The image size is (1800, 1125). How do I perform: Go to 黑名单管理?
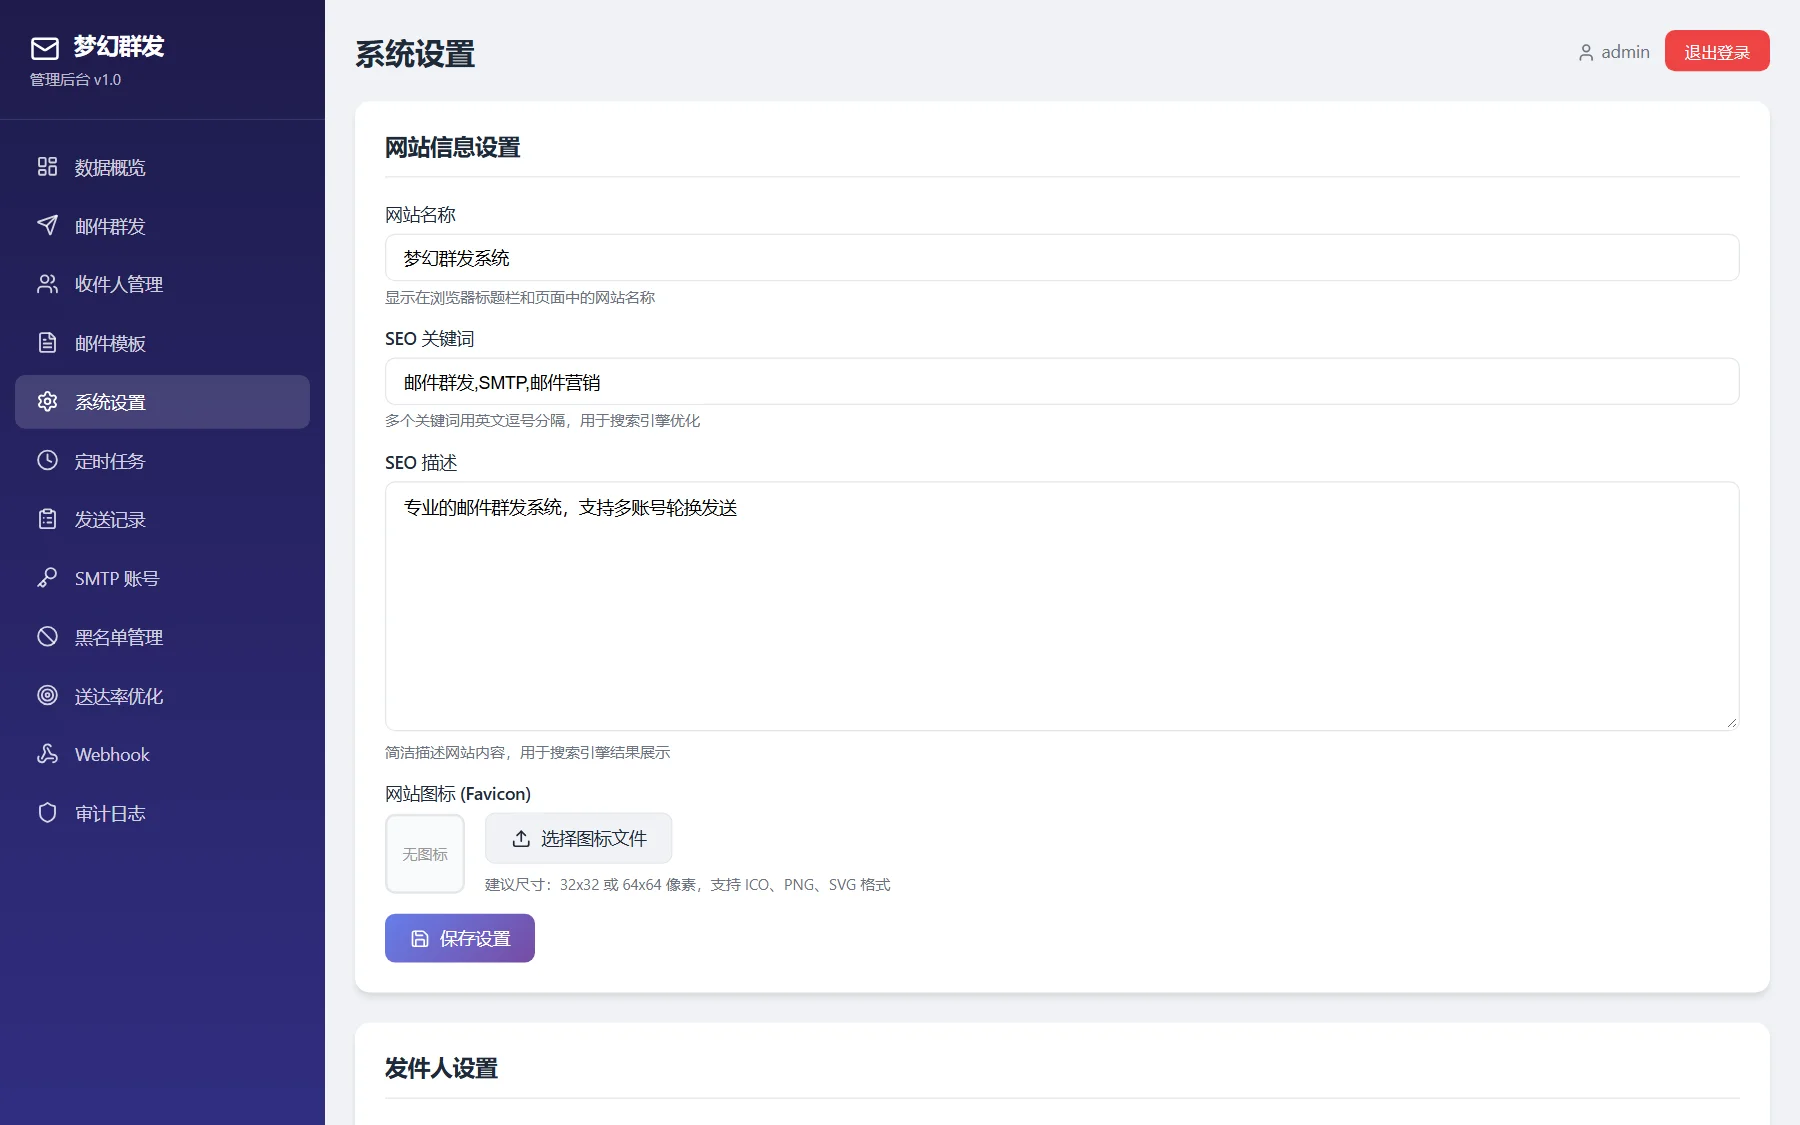point(162,637)
